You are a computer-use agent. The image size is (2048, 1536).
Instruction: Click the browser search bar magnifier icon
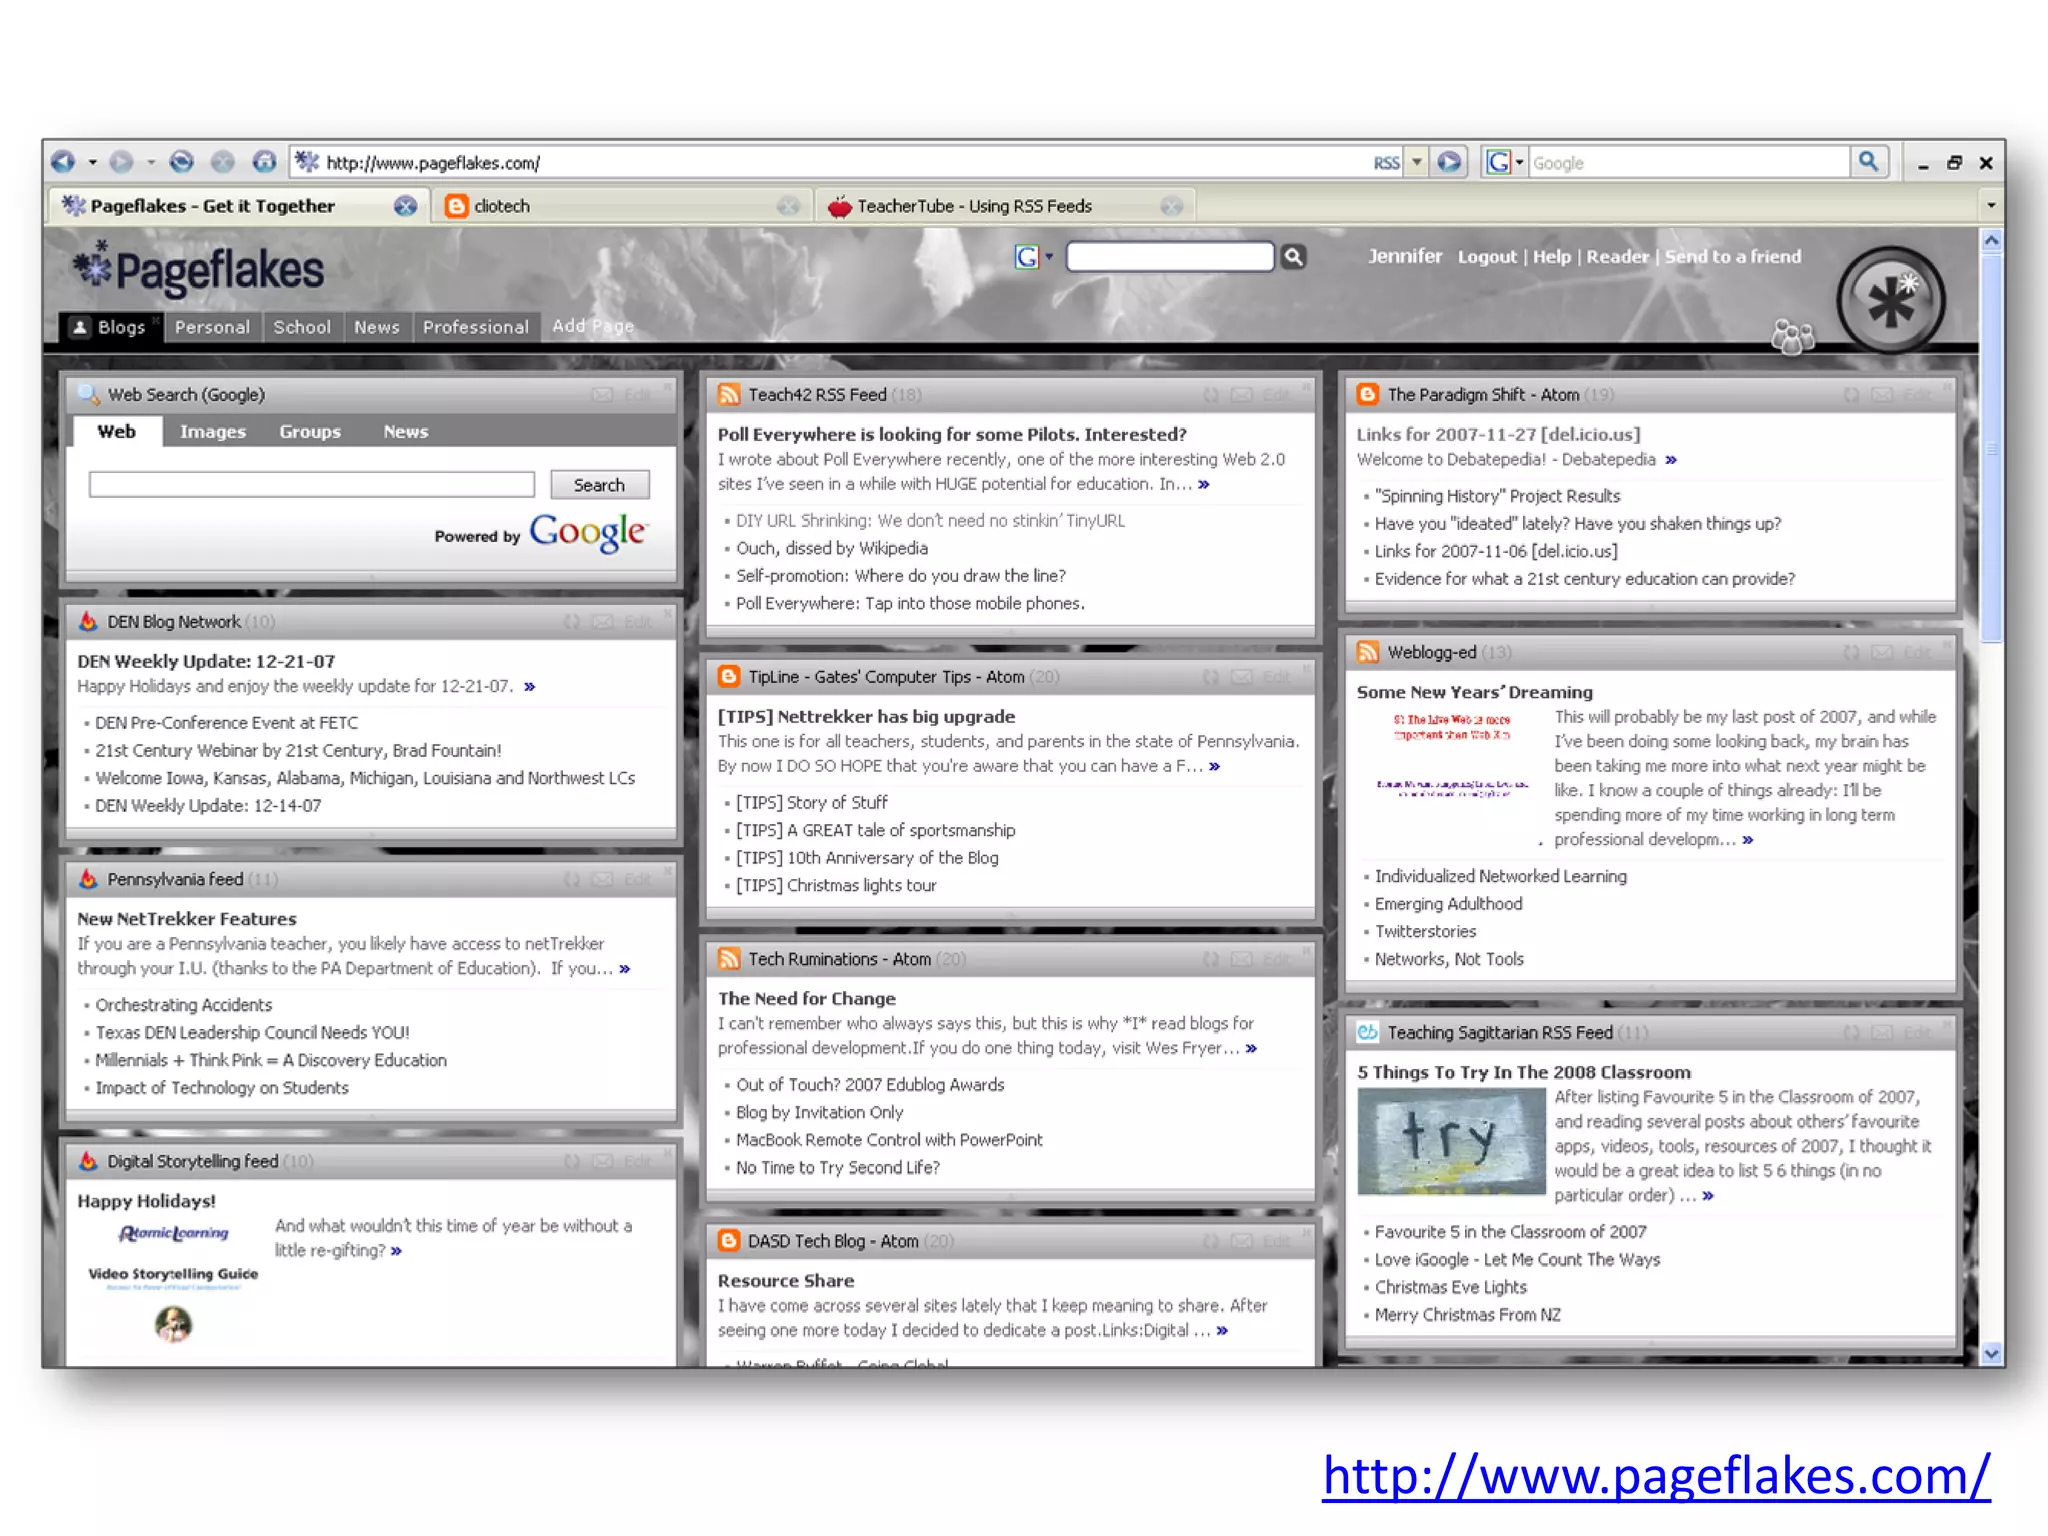point(1867,162)
